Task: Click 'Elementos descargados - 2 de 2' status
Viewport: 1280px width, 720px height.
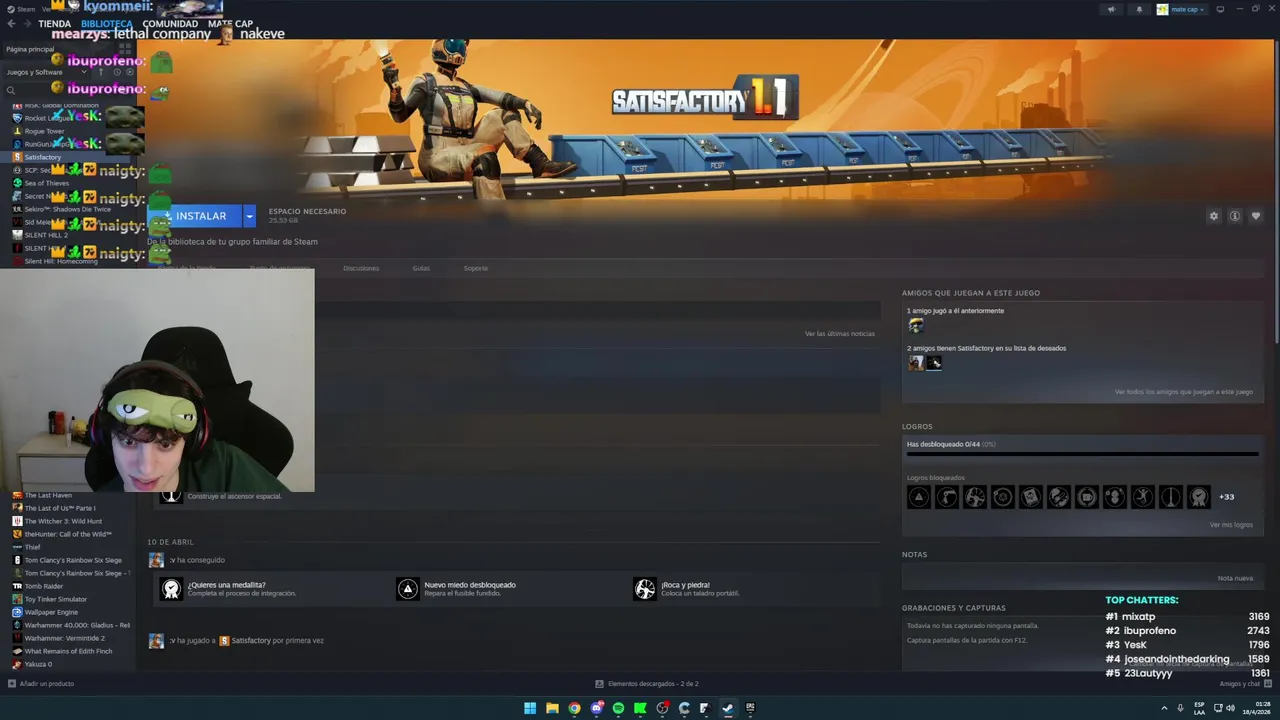Action: pos(653,684)
